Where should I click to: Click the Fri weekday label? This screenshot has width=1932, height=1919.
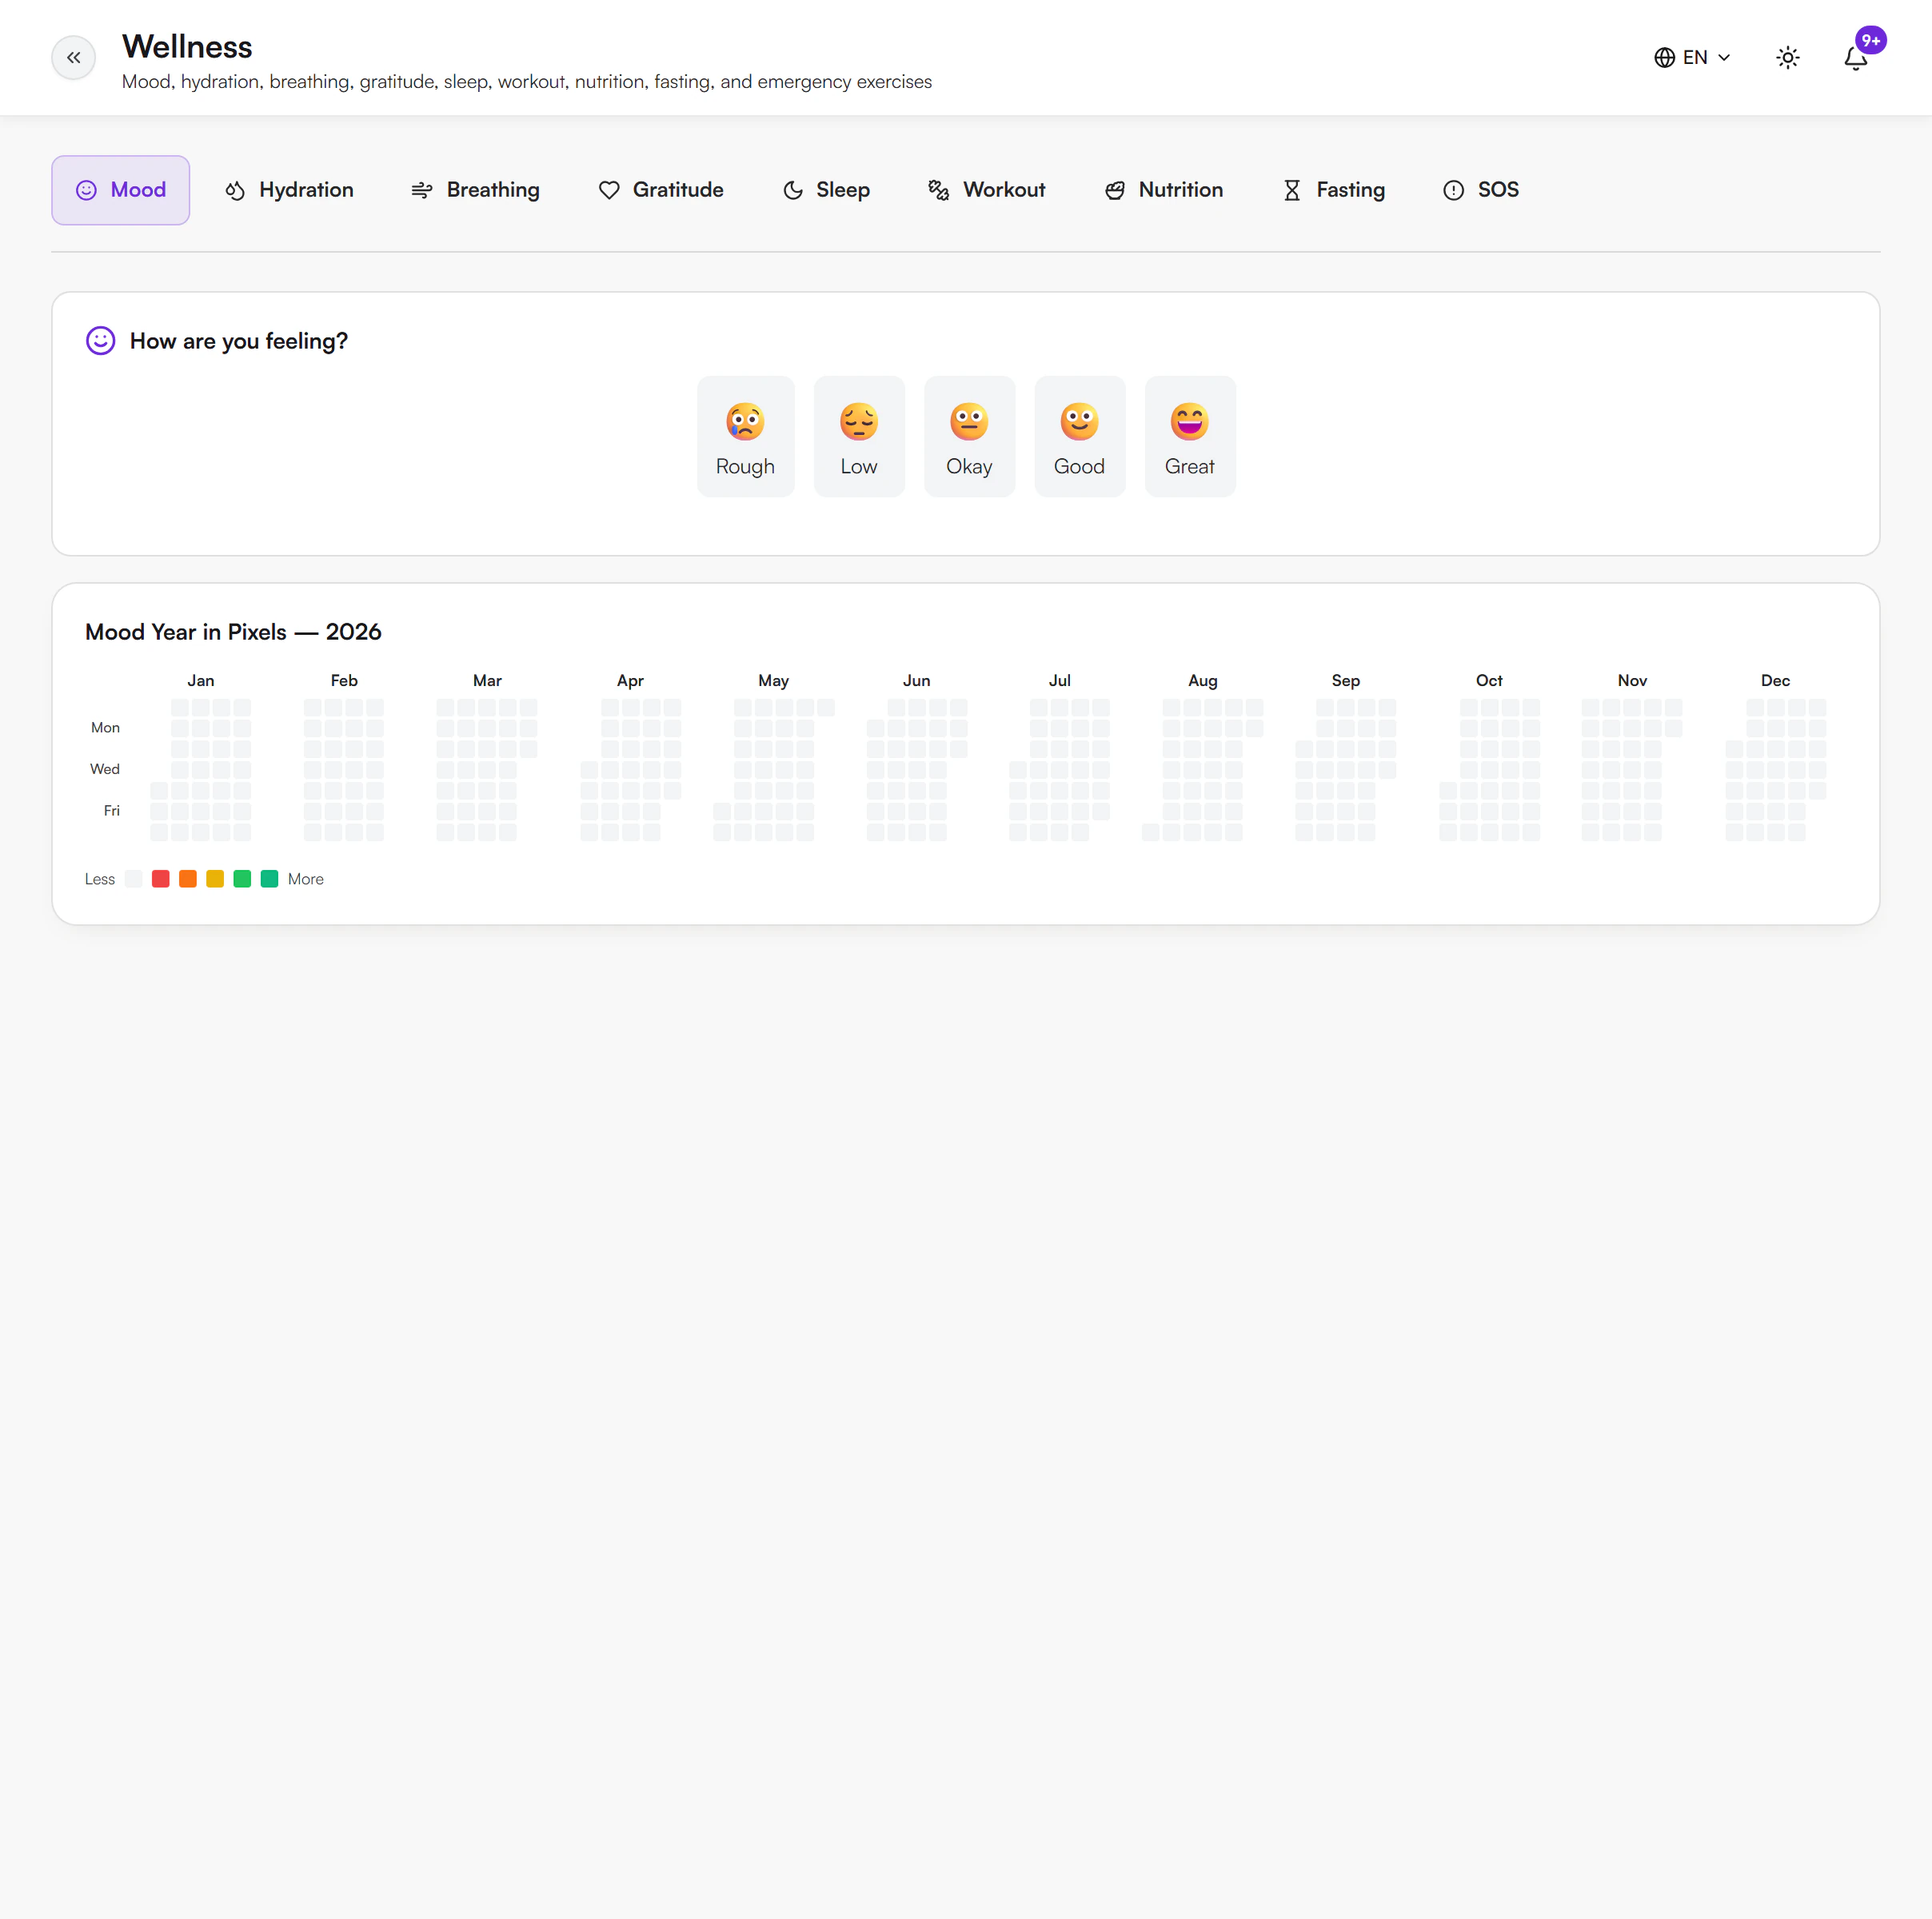click(x=111, y=810)
